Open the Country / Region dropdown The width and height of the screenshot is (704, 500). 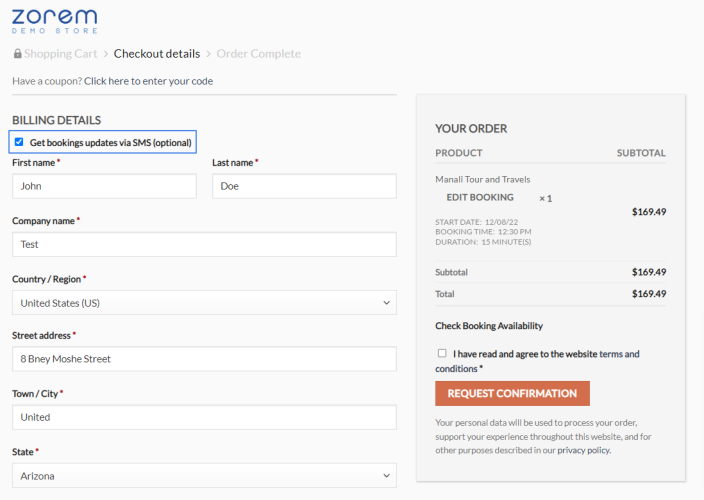pos(204,303)
